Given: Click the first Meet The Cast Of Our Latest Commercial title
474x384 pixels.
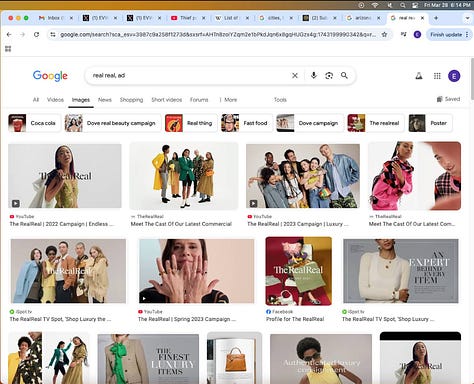Looking at the screenshot, I should [181, 224].
